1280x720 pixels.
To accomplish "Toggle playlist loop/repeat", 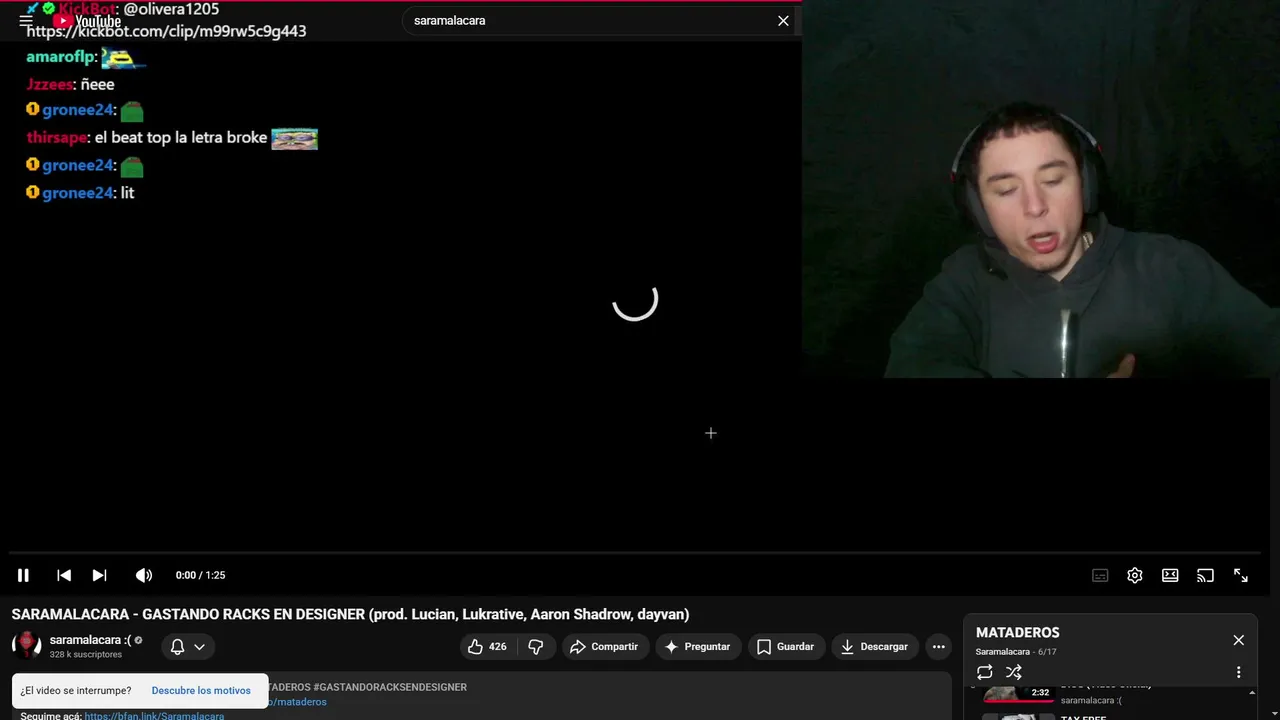I will [x=985, y=672].
